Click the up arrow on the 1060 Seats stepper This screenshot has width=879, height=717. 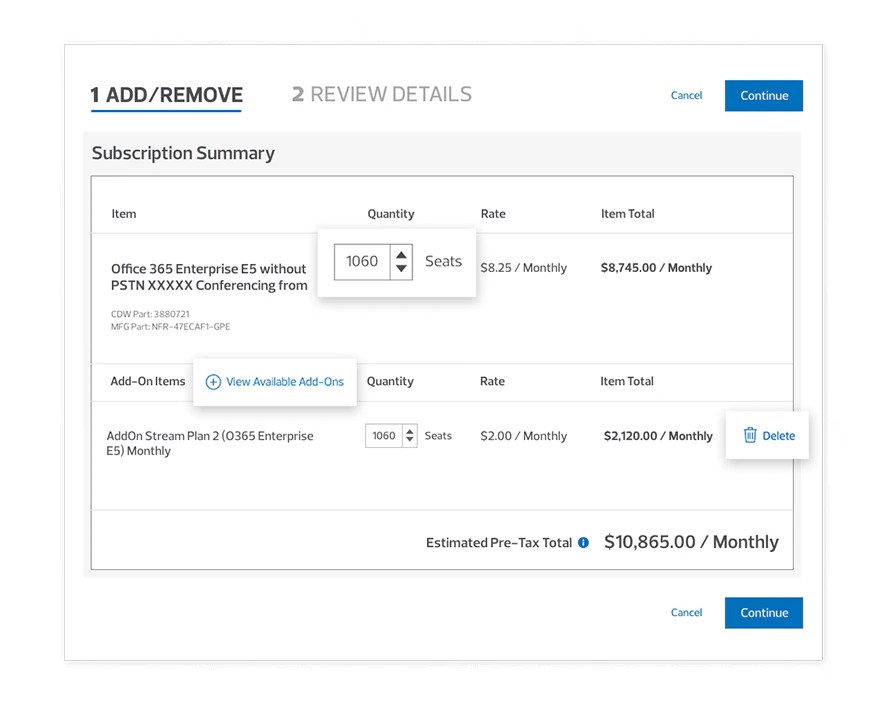[400, 255]
